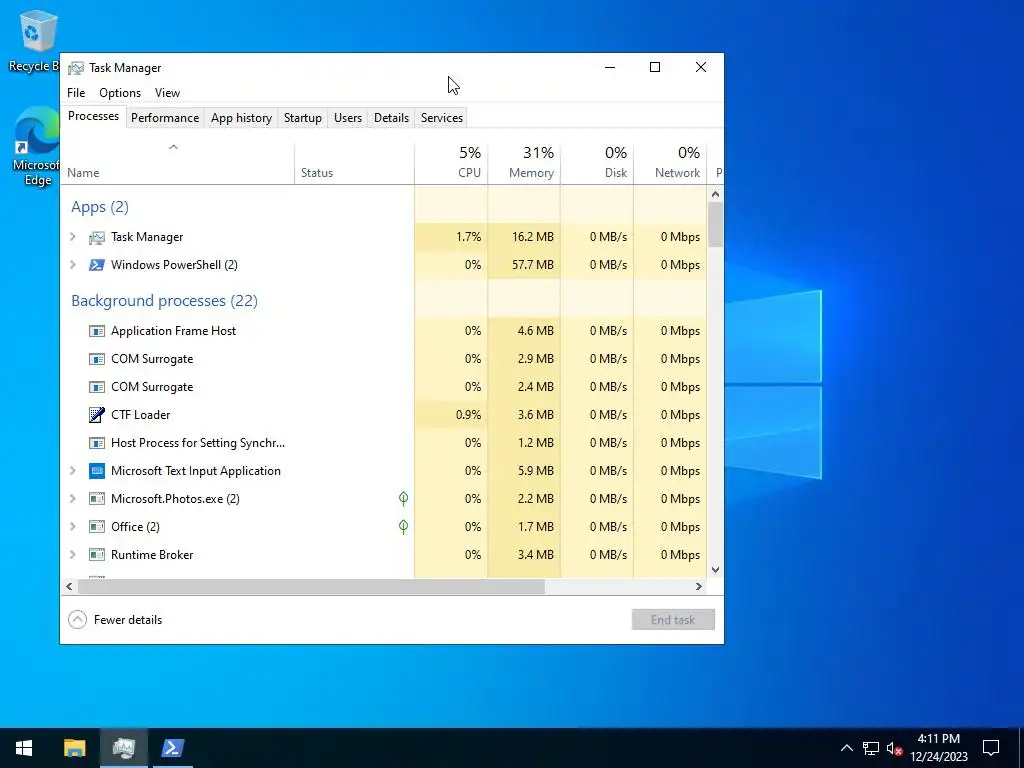Open the Windows Start menu

click(x=24, y=748)
